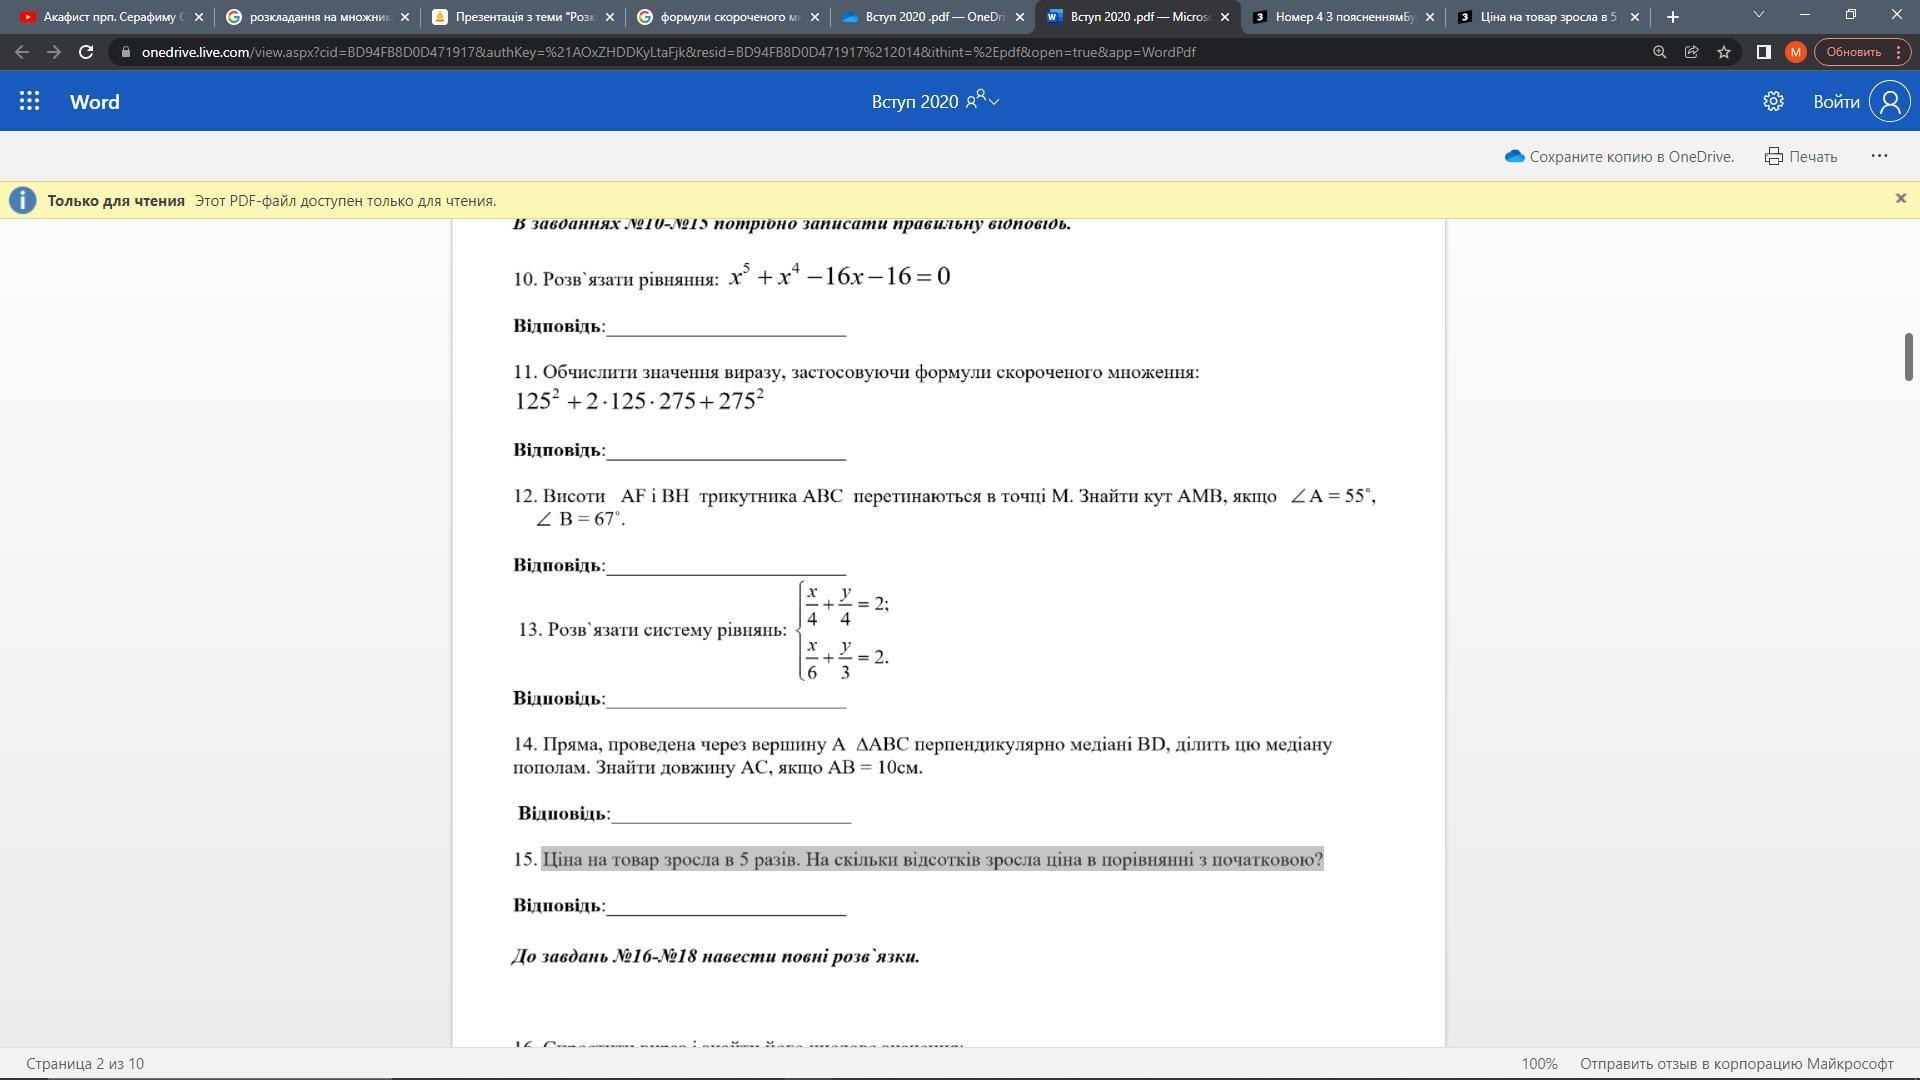This screenshot has height=1080, width=1920.
Task: Click the Войти sign-in link
Action: coord(1836,101)
